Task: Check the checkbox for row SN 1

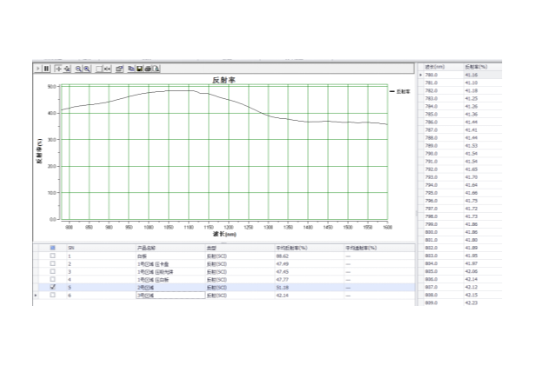Action: [53, 256]
